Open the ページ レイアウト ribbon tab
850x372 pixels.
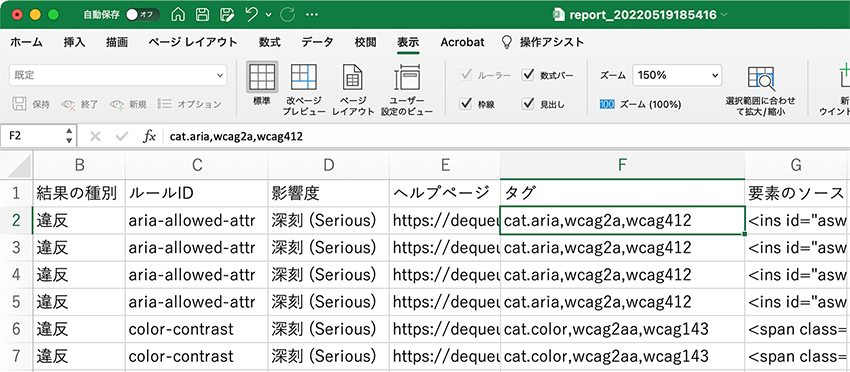coord(192,42)
